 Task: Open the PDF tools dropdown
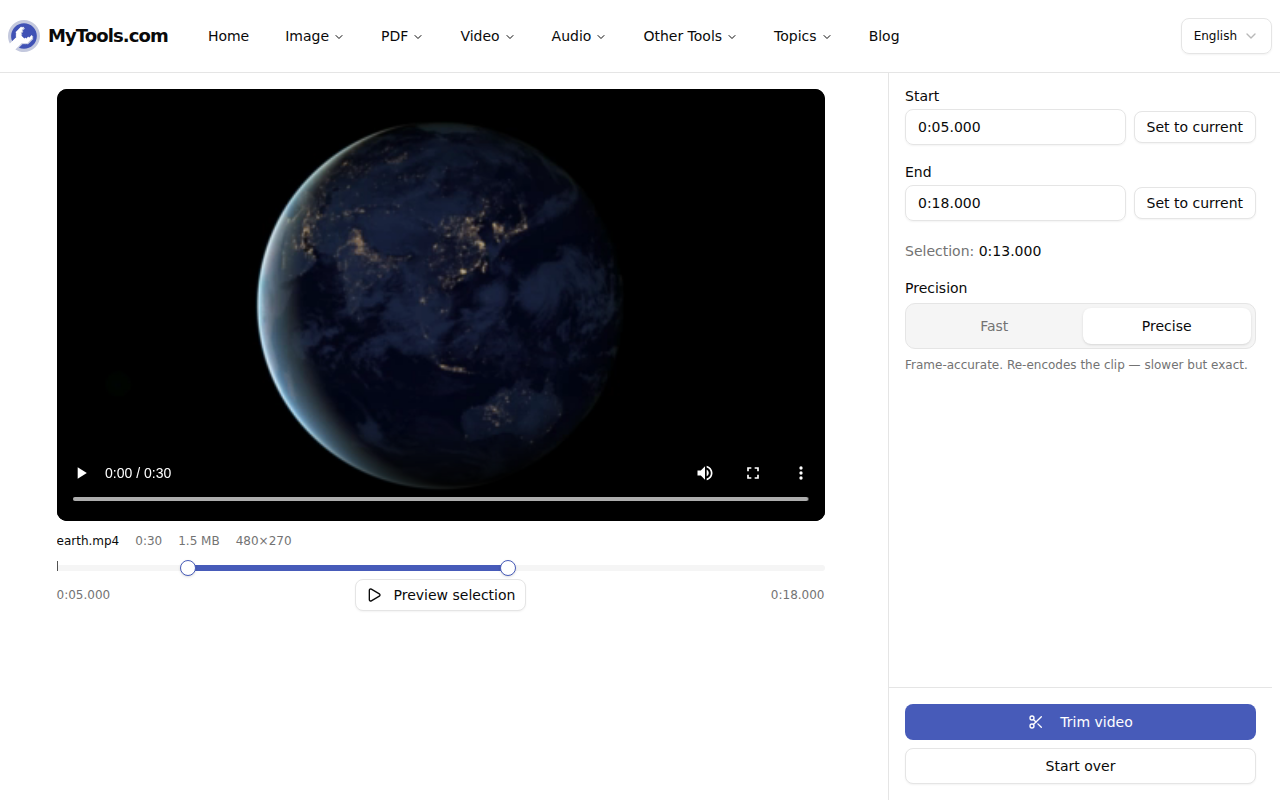(401, 36)
